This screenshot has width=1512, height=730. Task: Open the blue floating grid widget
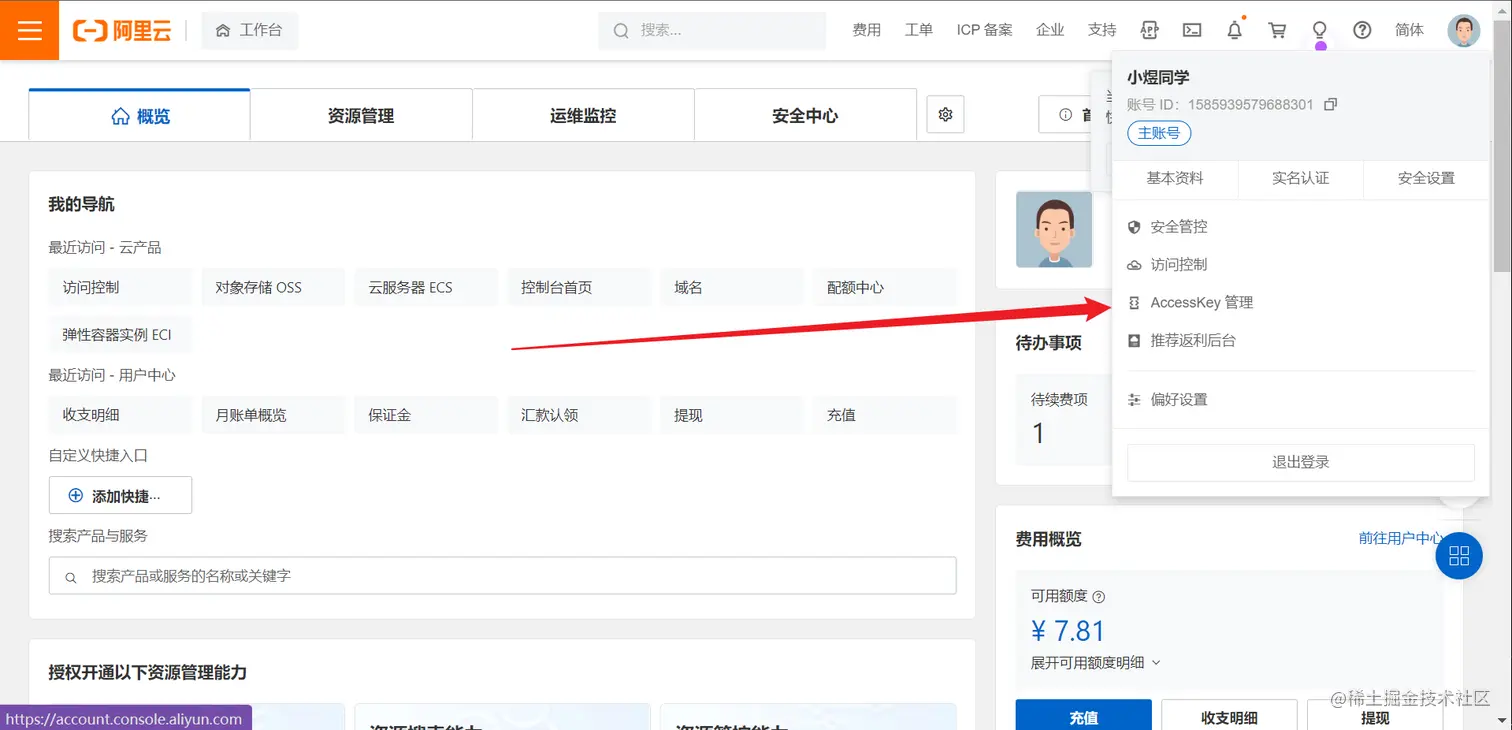coord(1459,556)
